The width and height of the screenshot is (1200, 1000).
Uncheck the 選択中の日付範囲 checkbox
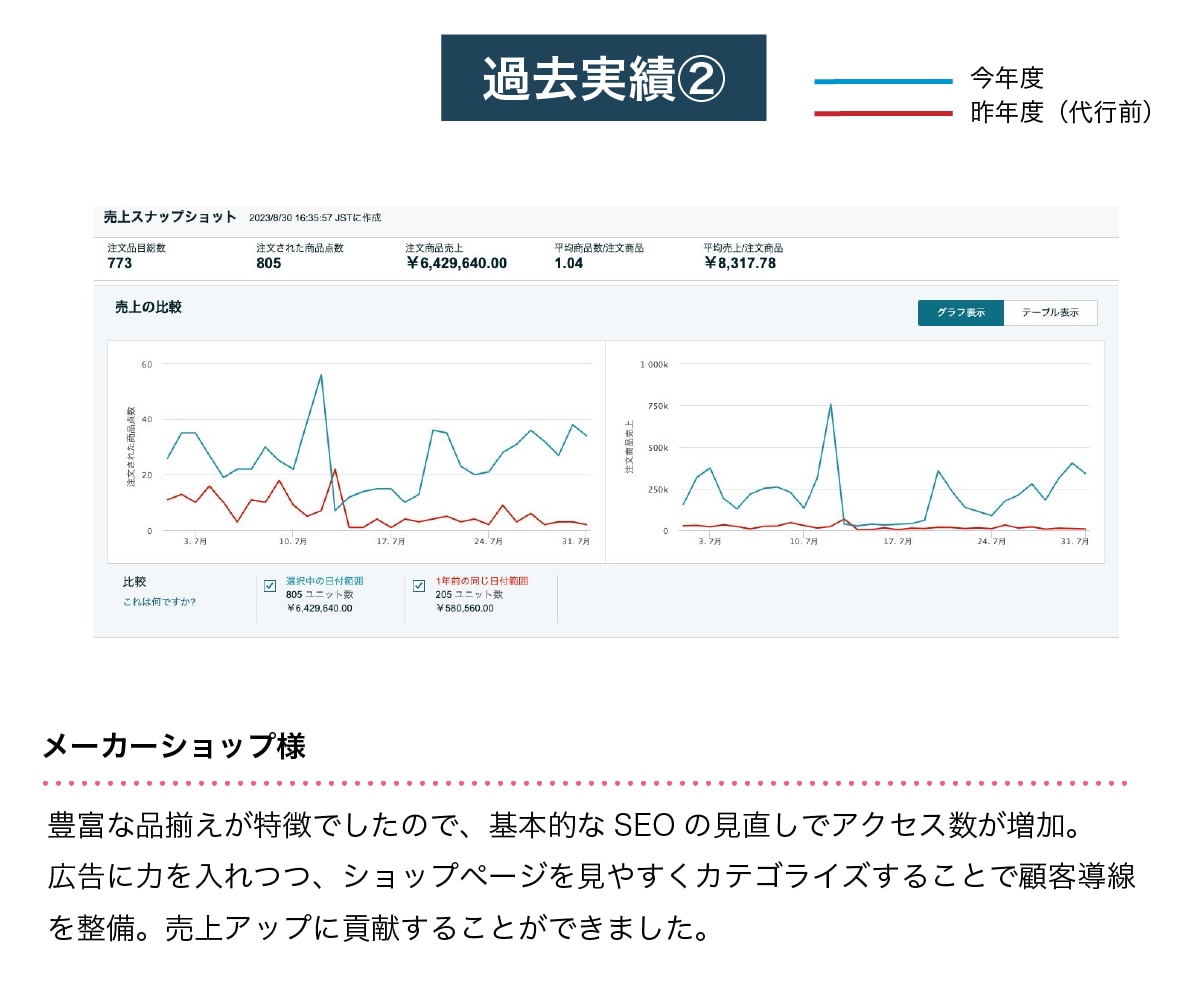(x=270, y=586)
